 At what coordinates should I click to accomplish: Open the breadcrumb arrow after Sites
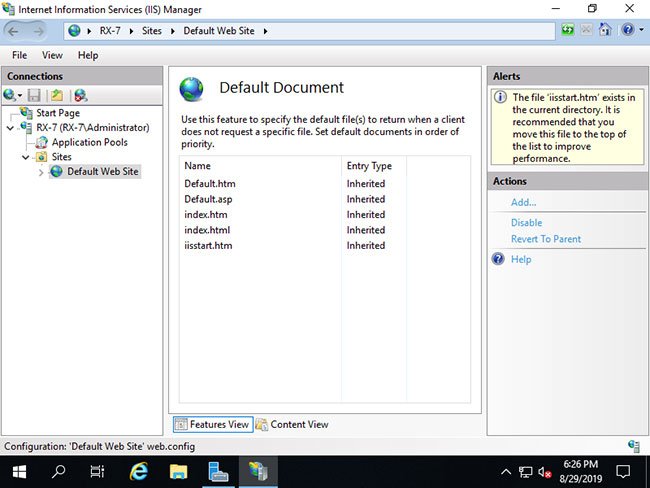pos(173,31)
